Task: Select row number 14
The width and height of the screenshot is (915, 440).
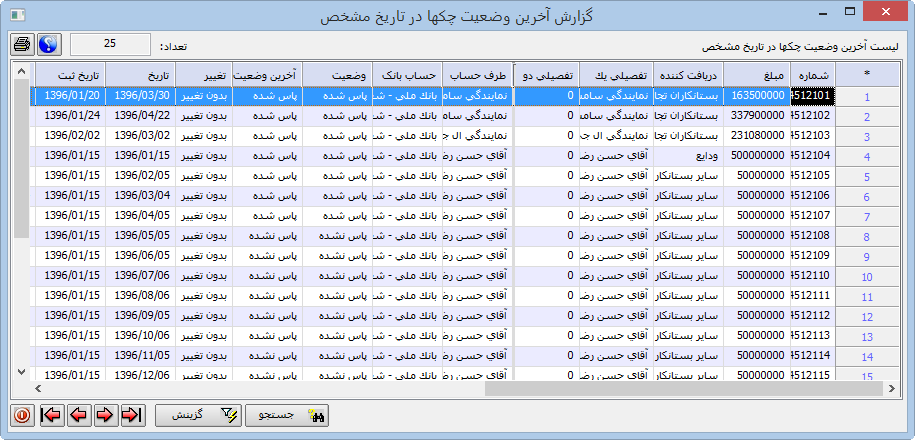Action: pos(867,357)
